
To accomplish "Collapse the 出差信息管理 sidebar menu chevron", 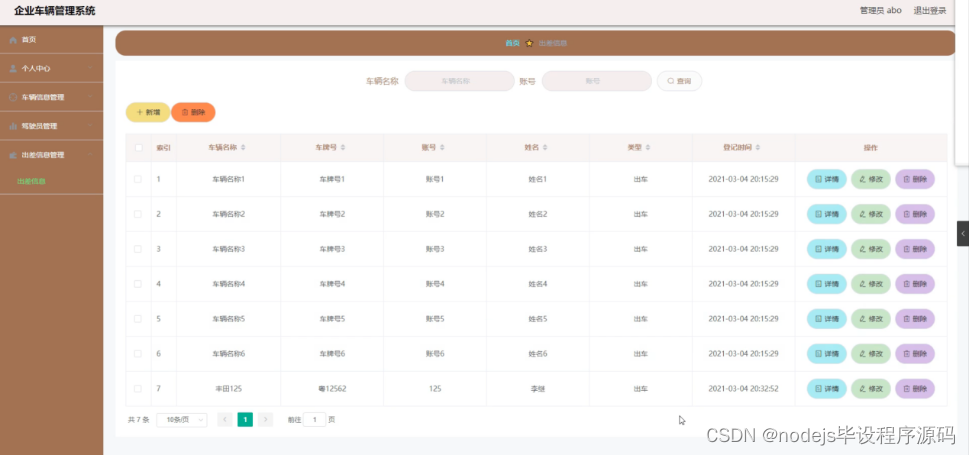I will (x=90, y=155).
